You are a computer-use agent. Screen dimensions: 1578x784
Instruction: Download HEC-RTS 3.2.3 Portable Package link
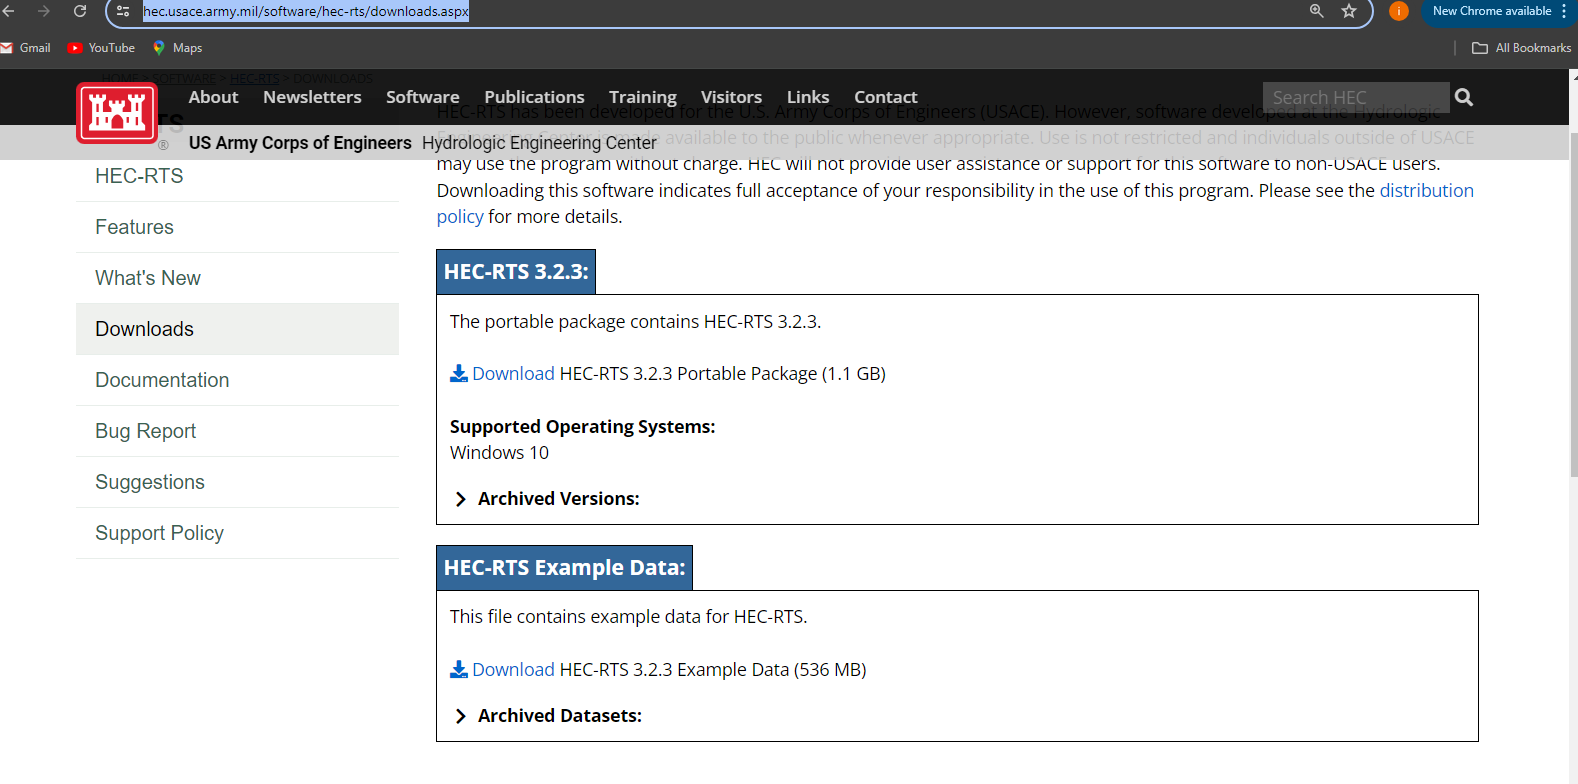513,373
